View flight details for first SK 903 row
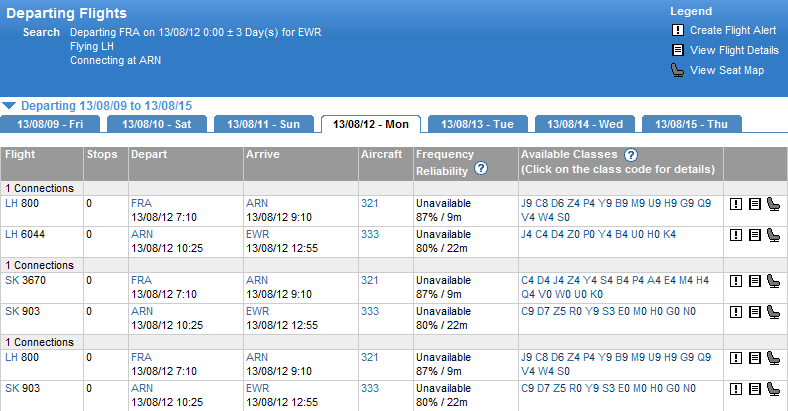 click(x=754, y=312)
